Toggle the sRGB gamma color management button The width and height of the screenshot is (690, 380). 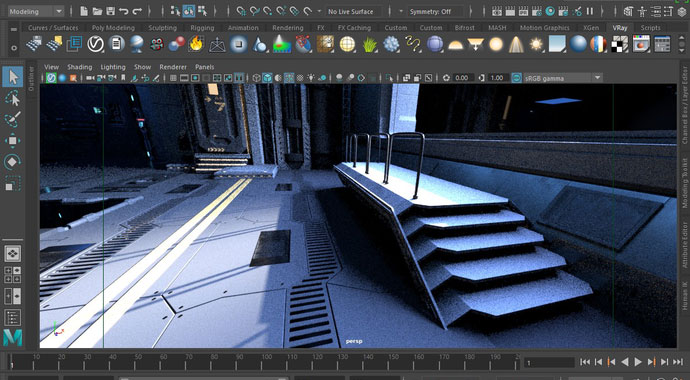pyautogui.click(x=517, y=78)
